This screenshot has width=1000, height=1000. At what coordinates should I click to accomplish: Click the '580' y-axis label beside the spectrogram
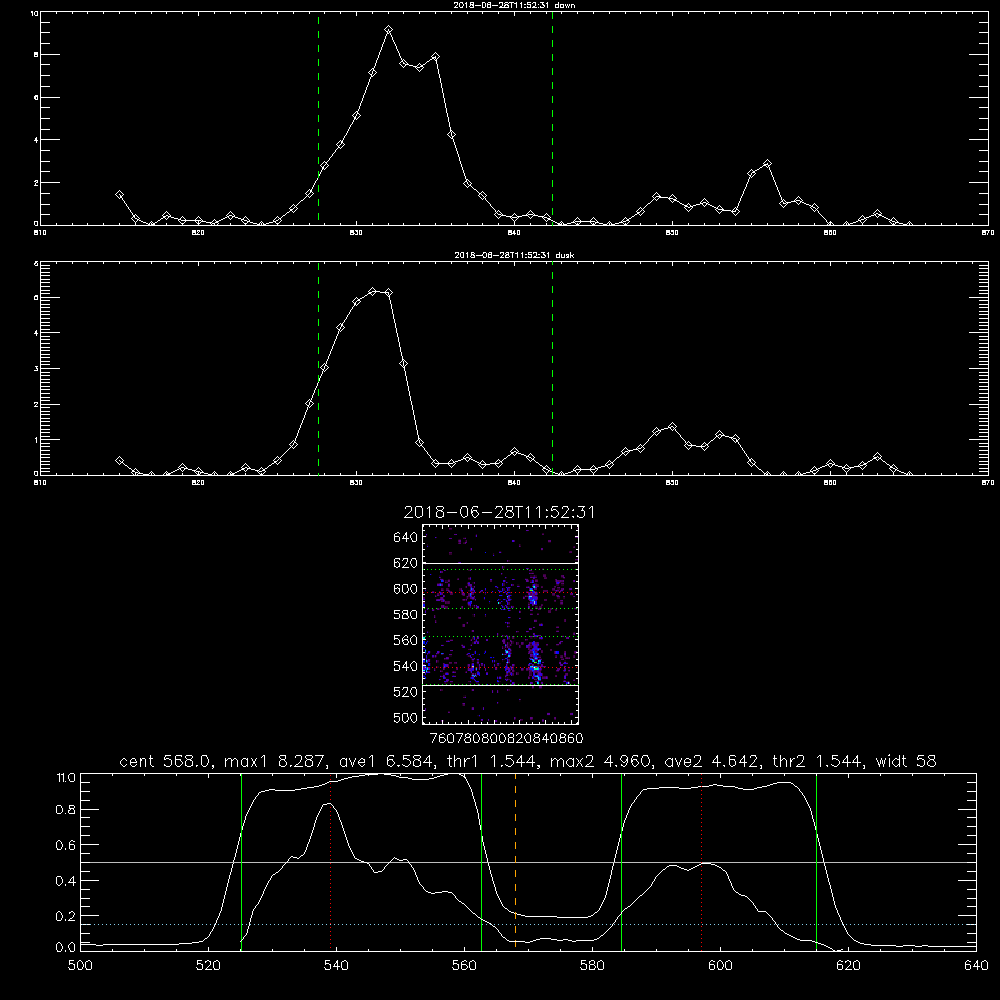406,615
